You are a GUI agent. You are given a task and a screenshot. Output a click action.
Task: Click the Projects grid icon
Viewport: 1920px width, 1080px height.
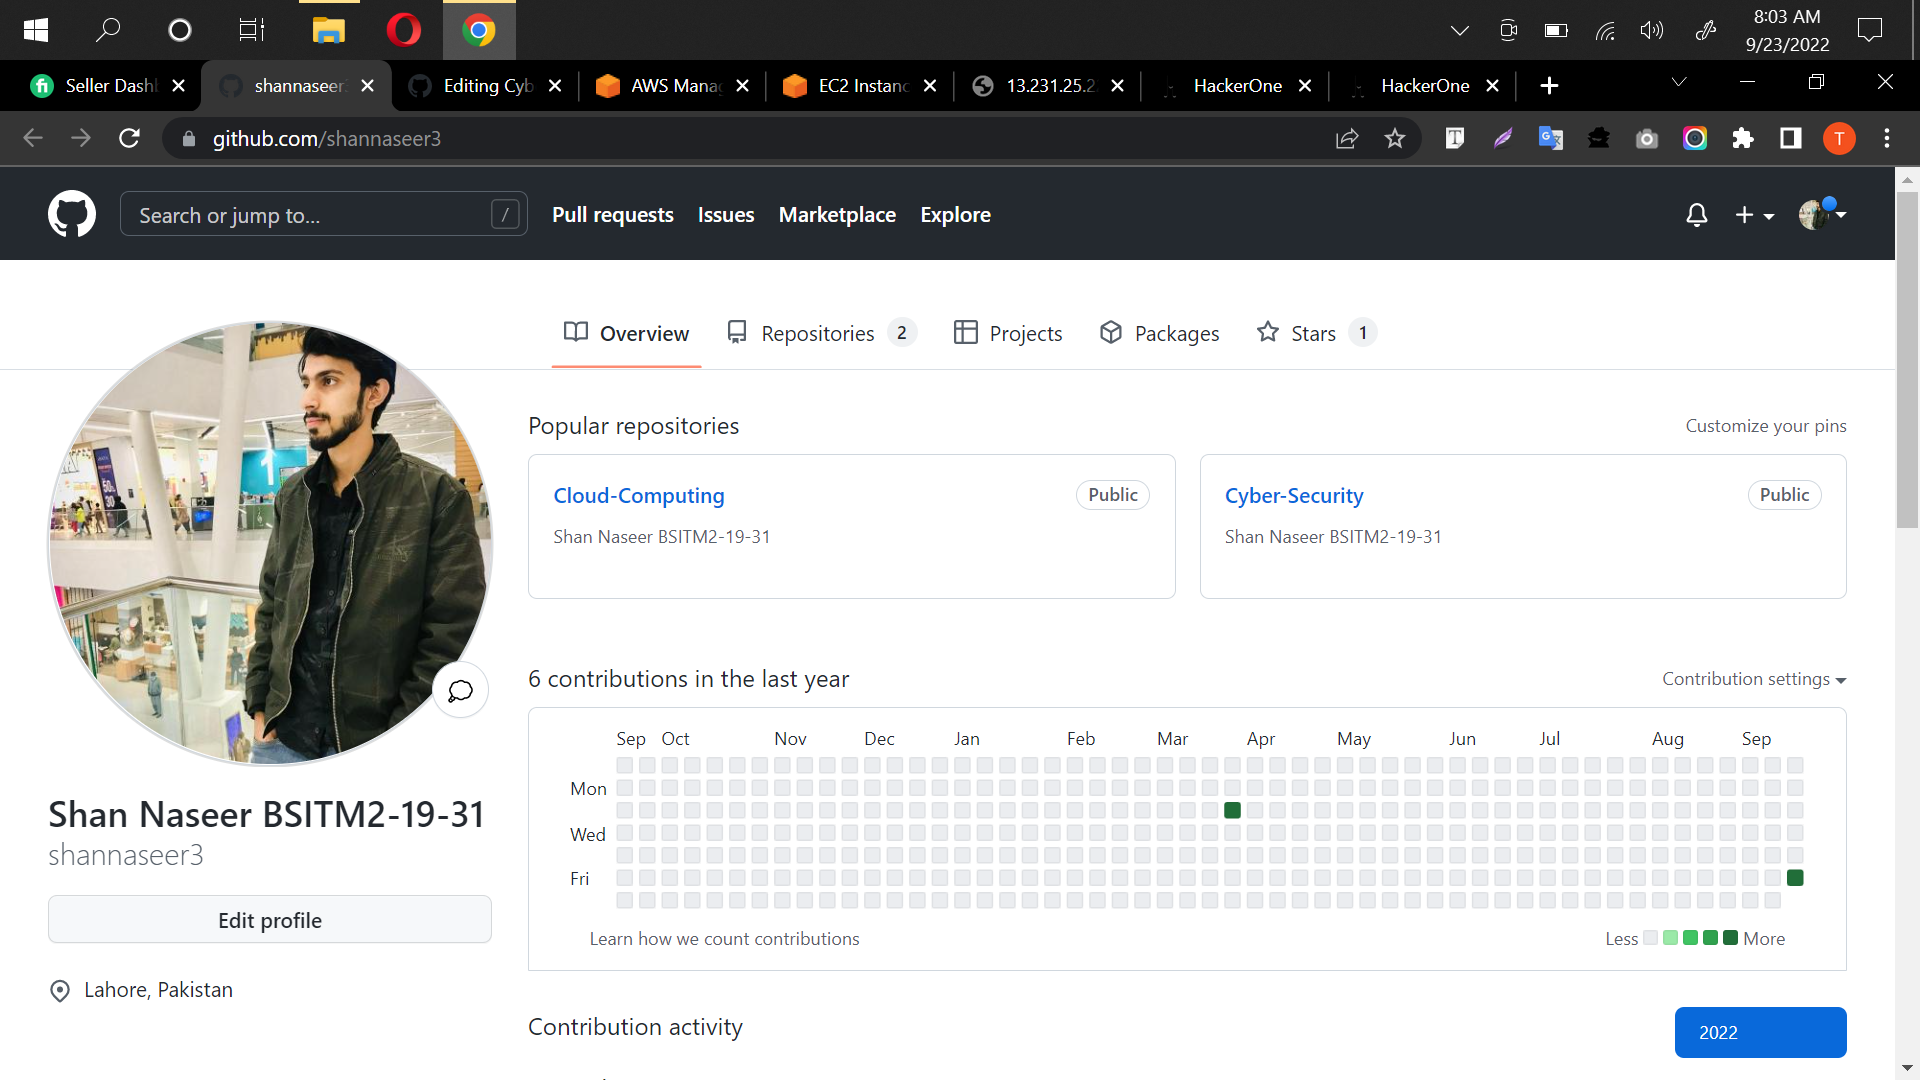click(966, 332)
